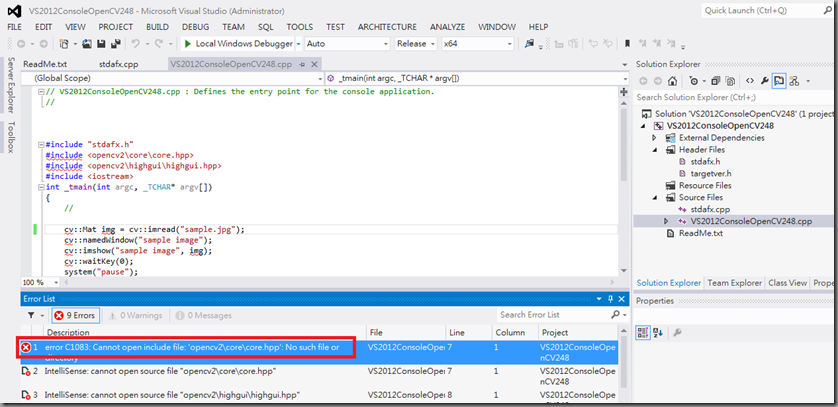This screenshot has height=407, width=838.
Task: Toggle Show All Files in Solution Explorer
Action: coord(730,81)
